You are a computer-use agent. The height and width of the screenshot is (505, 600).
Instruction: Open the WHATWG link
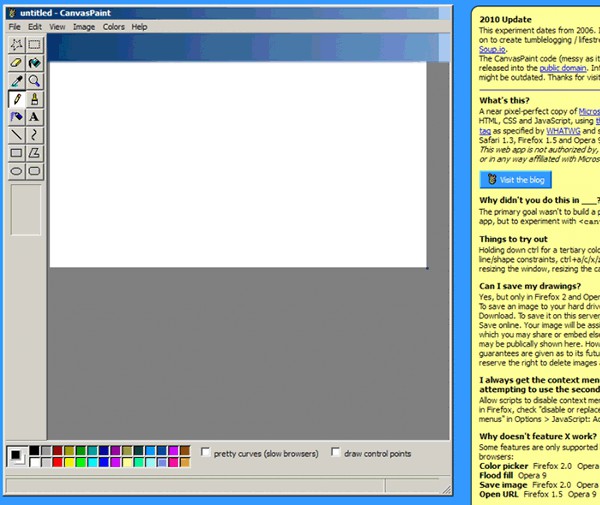pos(563,131)
